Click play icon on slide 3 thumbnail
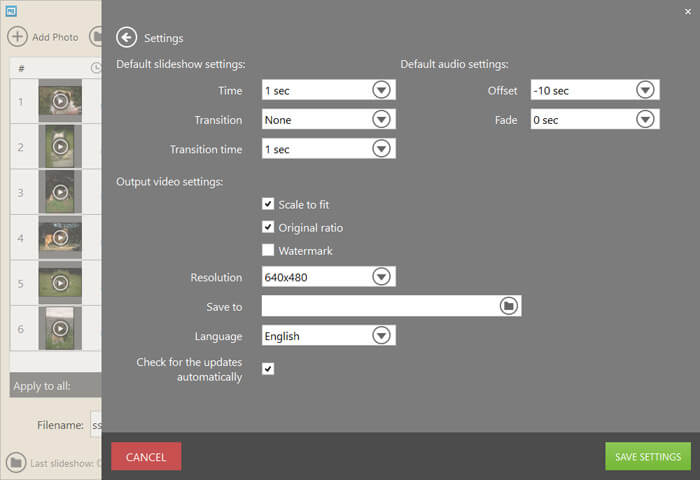 tap(60, 192)
